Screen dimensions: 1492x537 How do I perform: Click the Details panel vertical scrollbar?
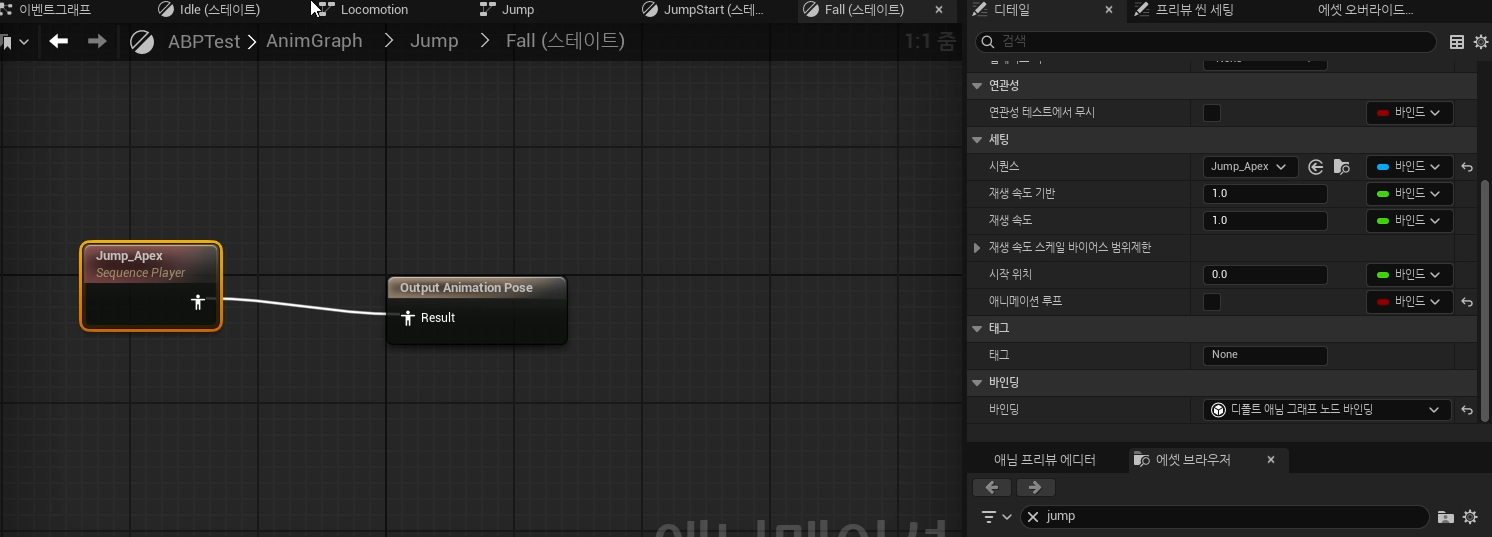[x=1484, y=300]
